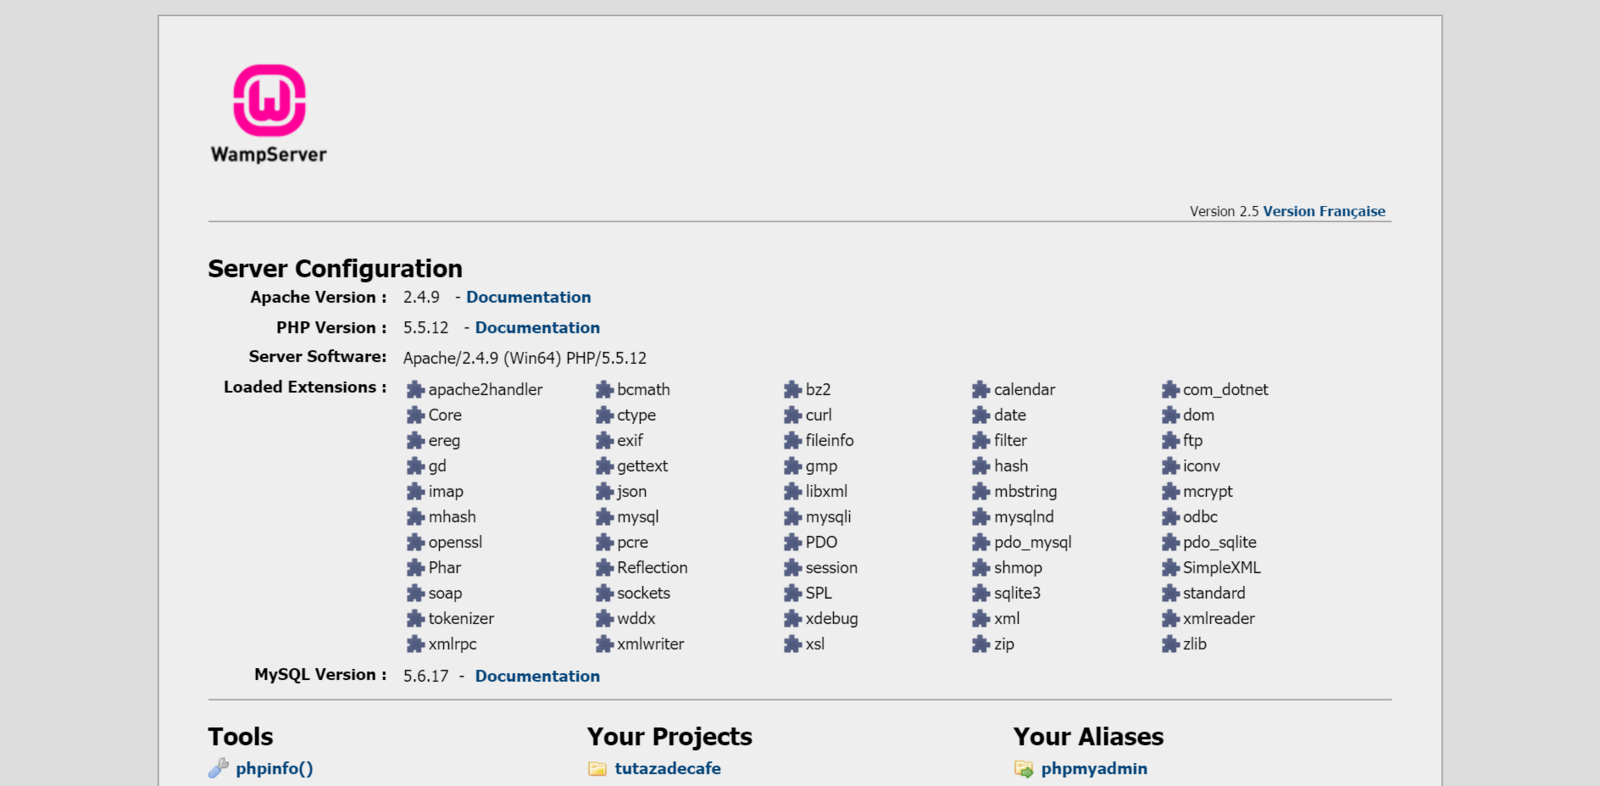Click the Apache version value 2.4.9

coord(421,297)
